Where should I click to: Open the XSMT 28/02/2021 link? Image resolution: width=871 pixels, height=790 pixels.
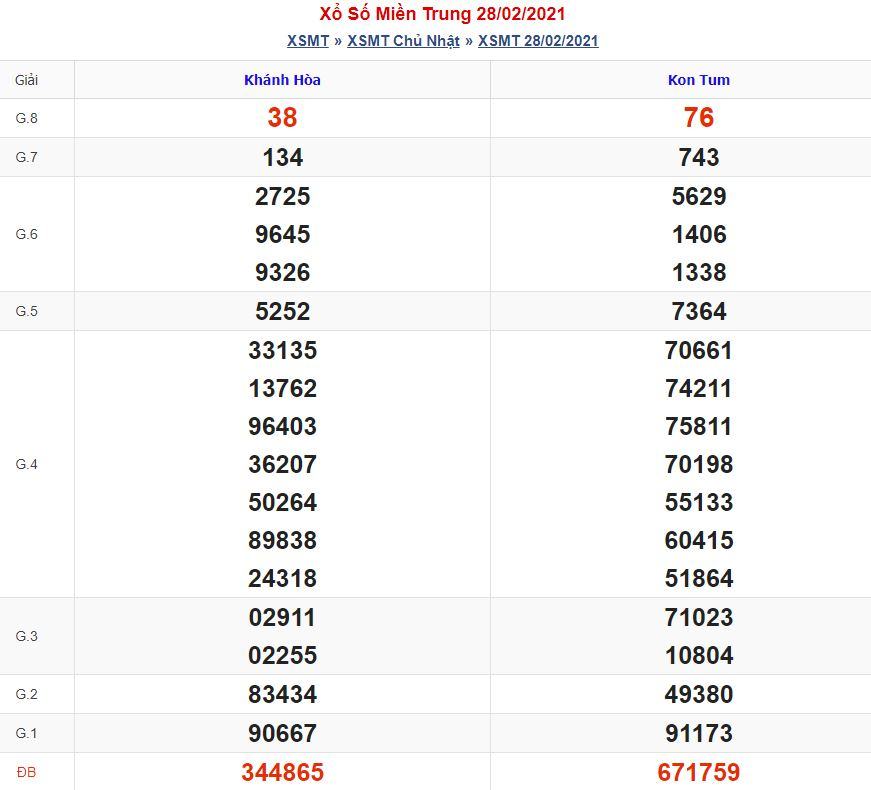538,41
